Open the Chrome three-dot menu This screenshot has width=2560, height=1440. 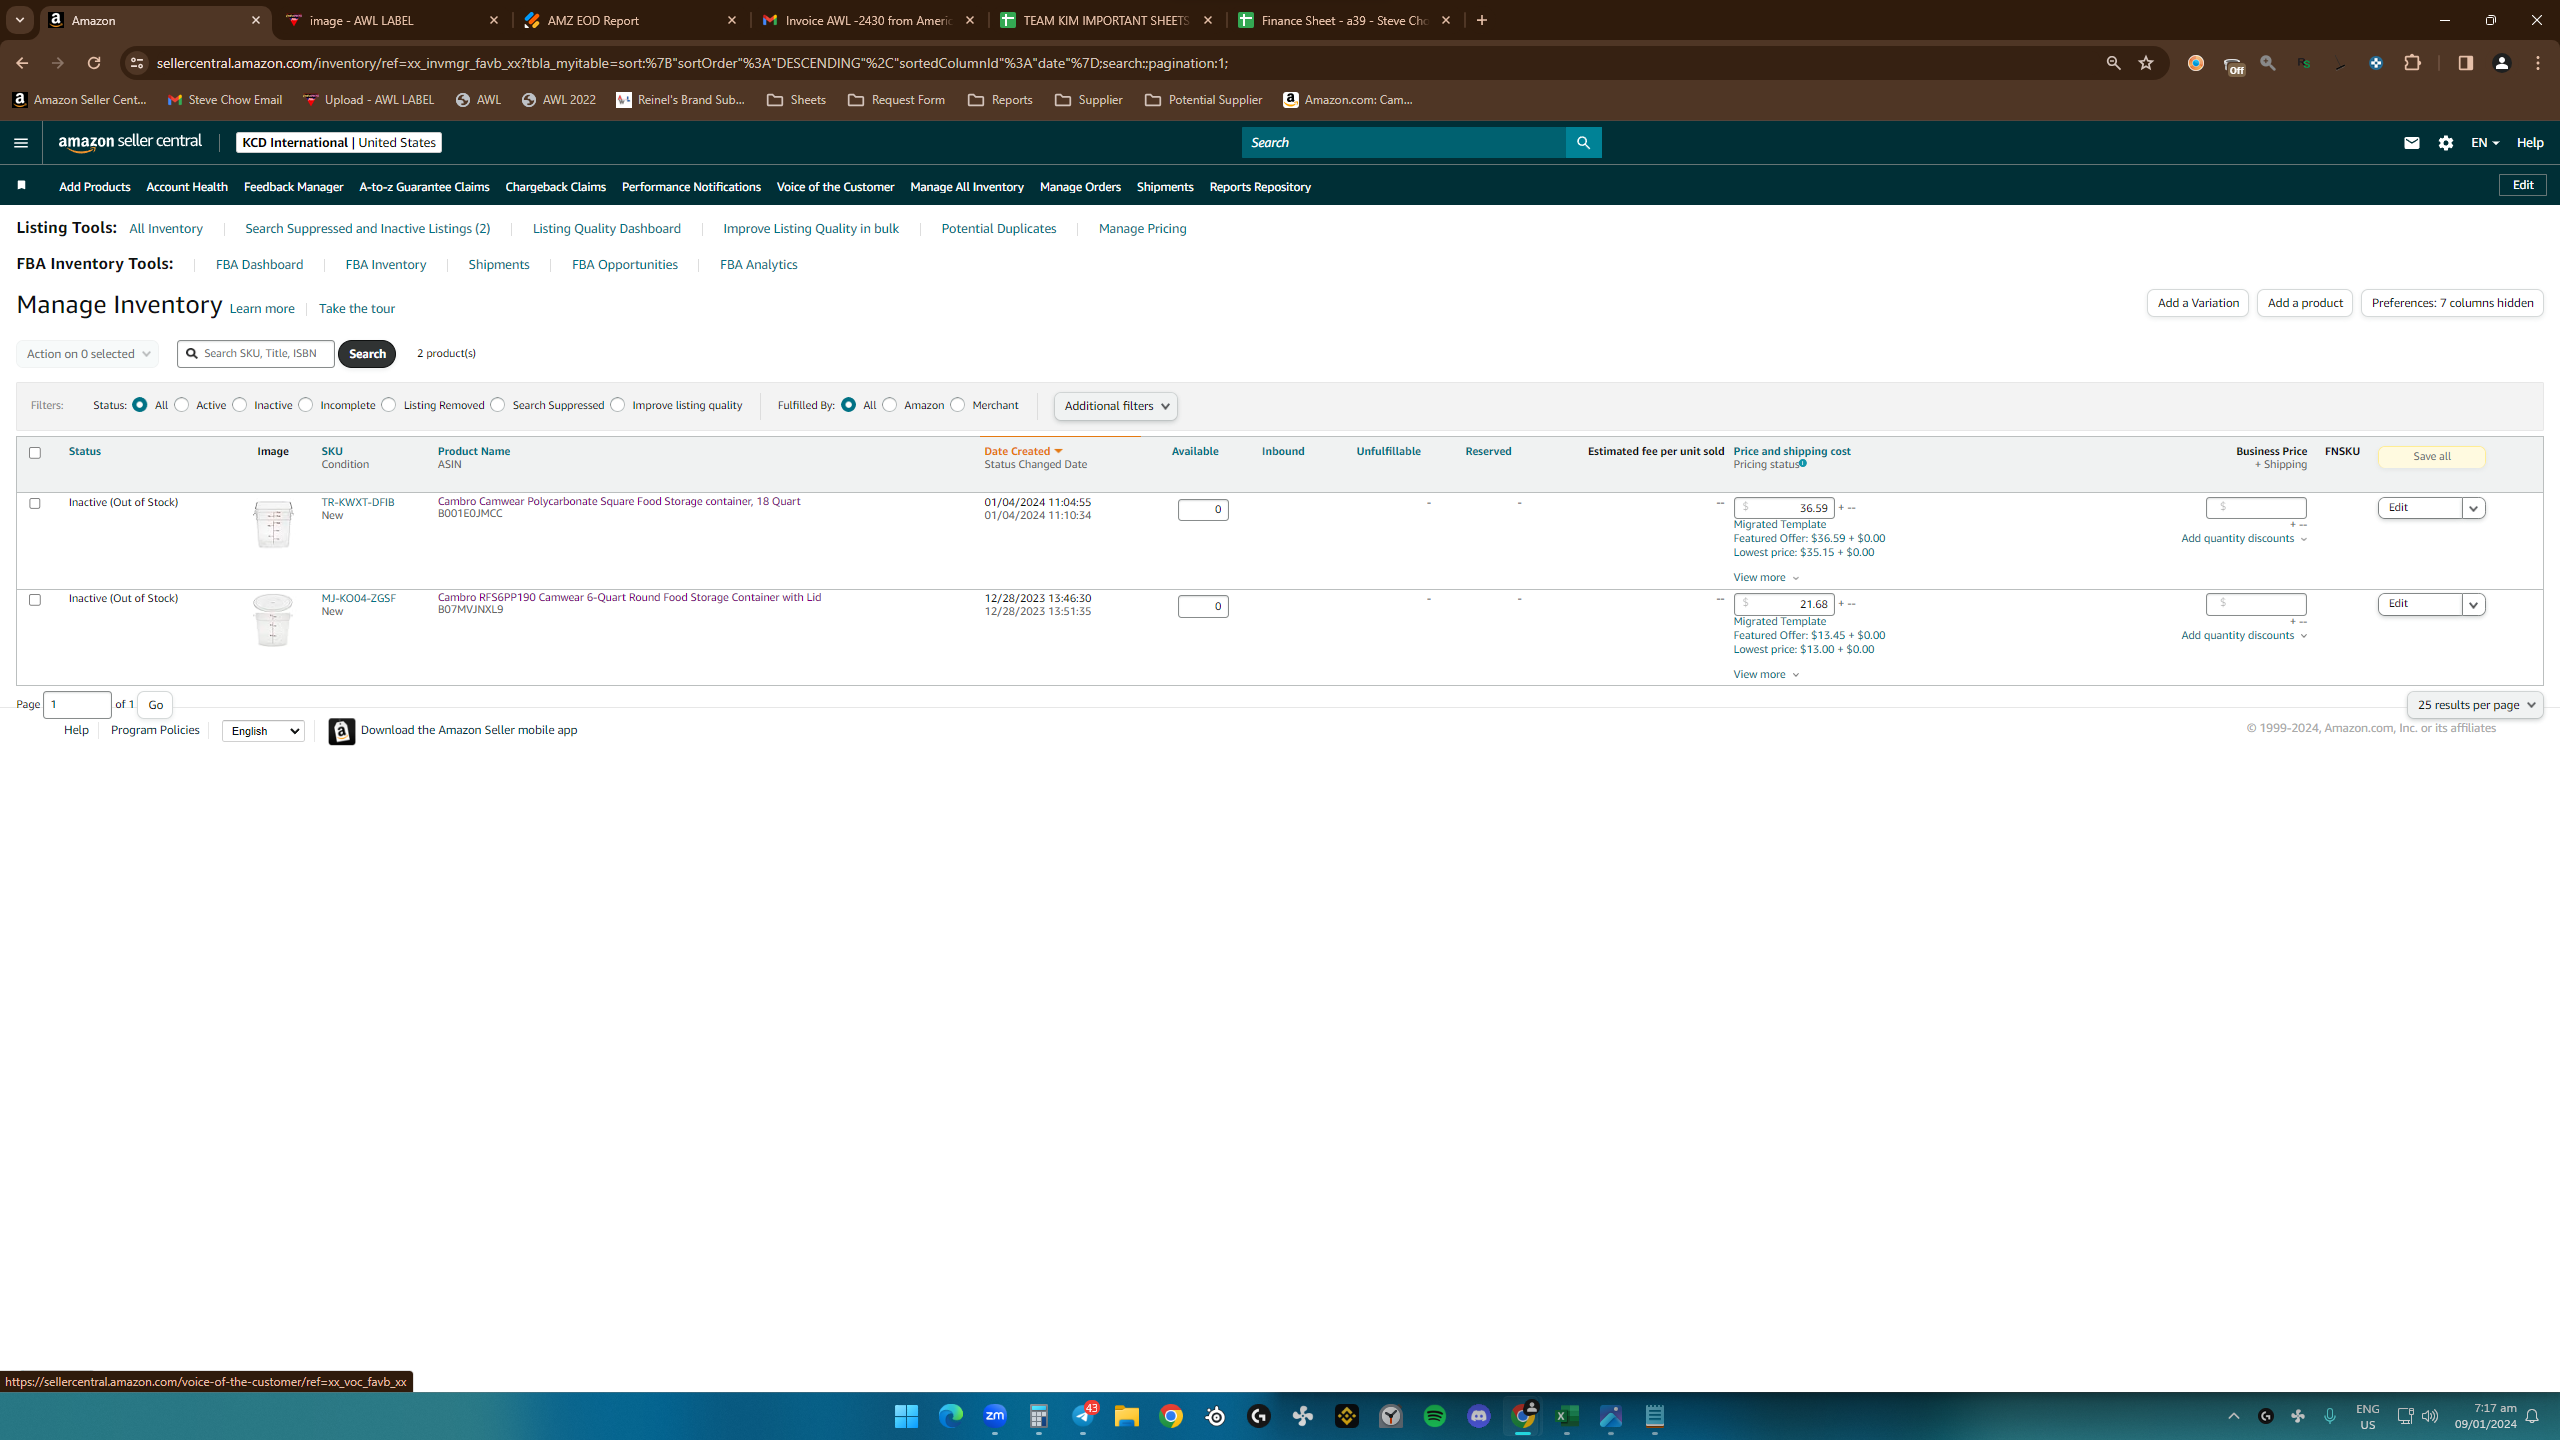tap(2538, 63)
